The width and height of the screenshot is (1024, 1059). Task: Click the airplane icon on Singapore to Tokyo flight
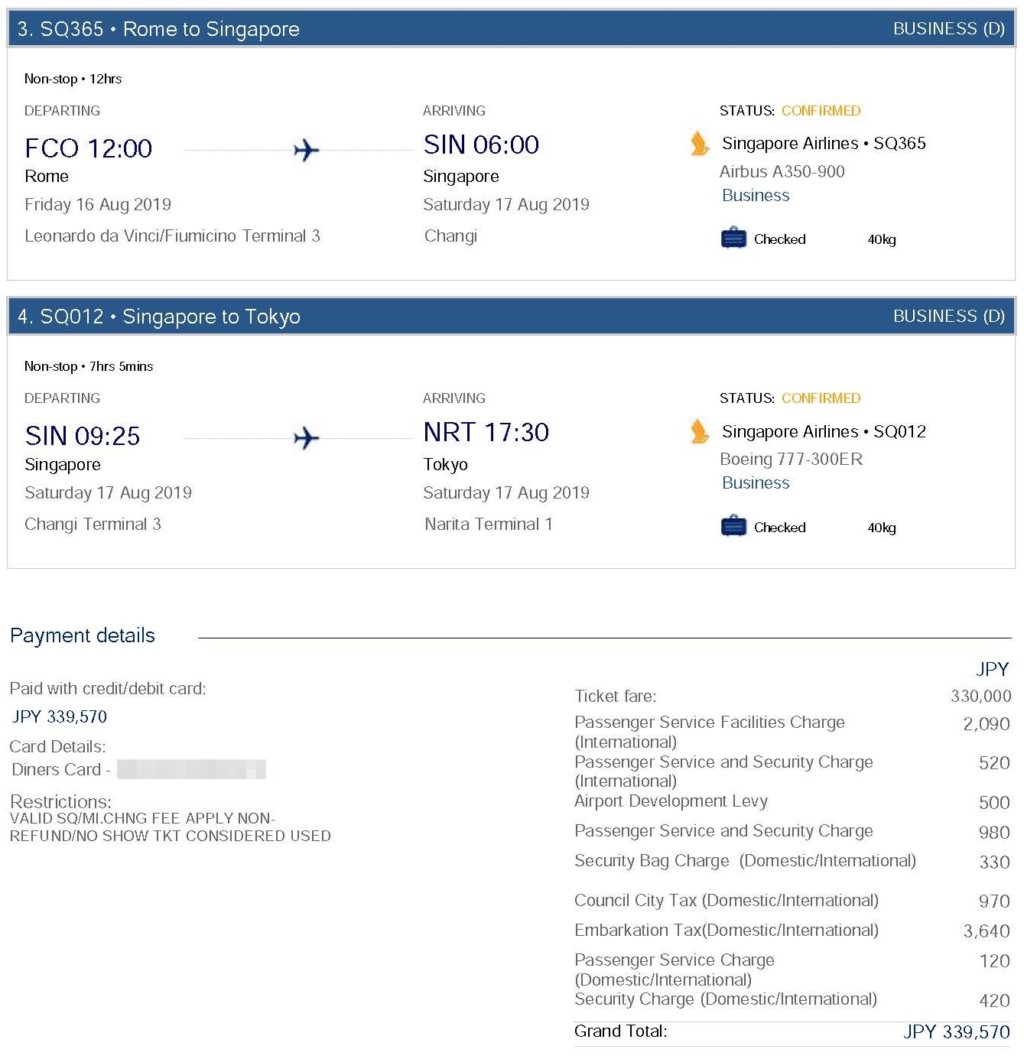[x=306, y=438]
